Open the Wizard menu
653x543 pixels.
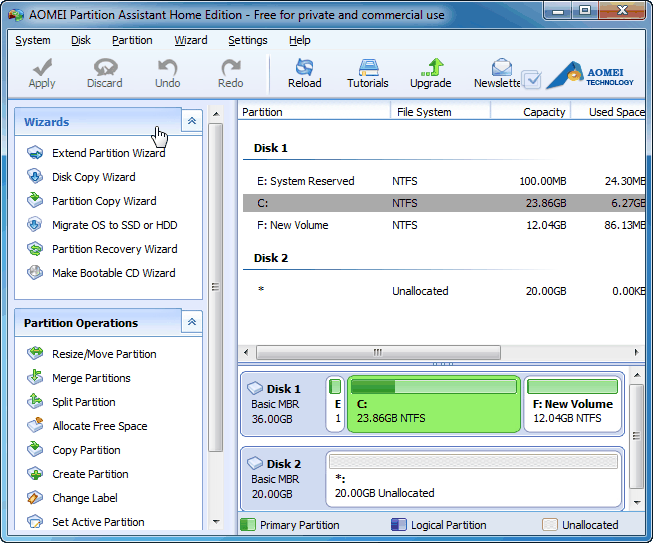pyautogui.click(x=191, y=40)
